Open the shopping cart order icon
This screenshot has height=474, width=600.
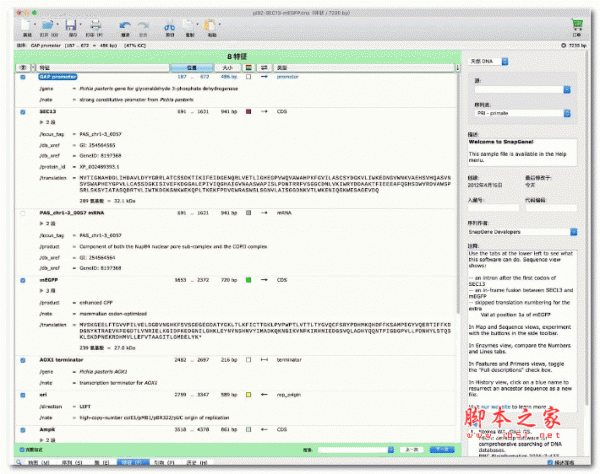(577, 25)
